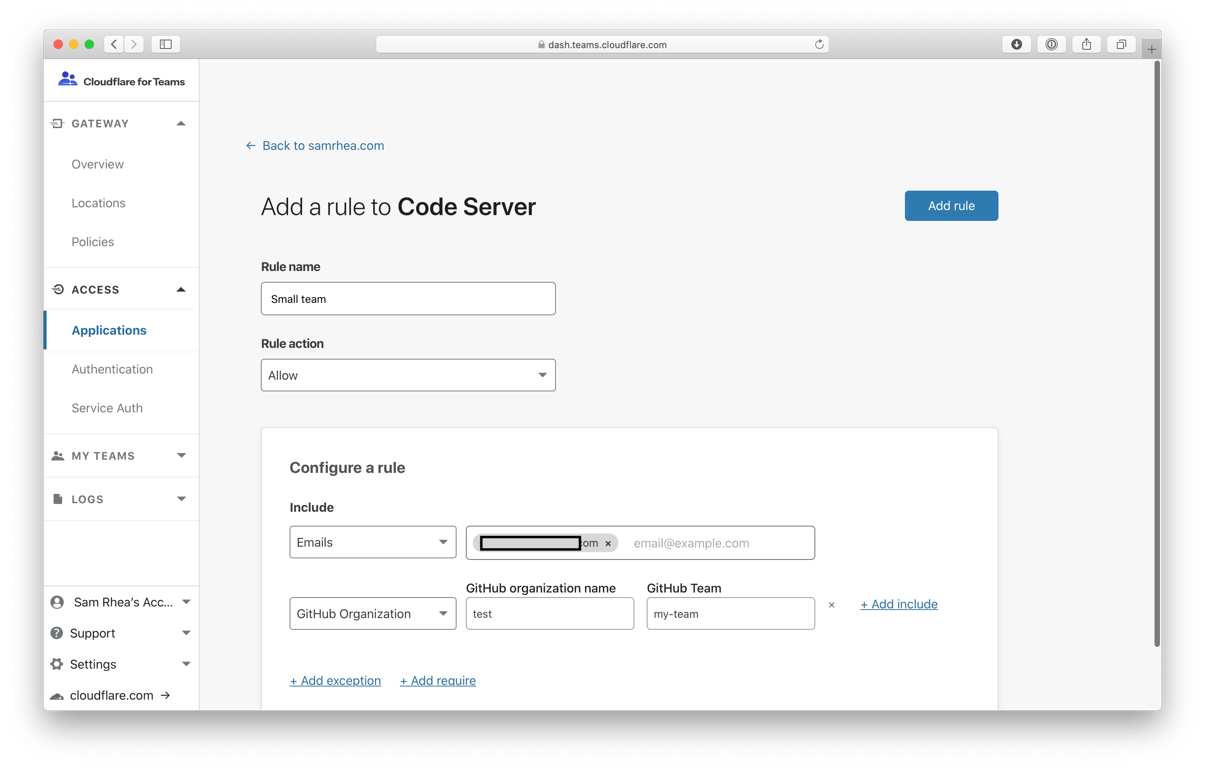
Task: Remove the email chip with its x
Action: pos(608,543)
